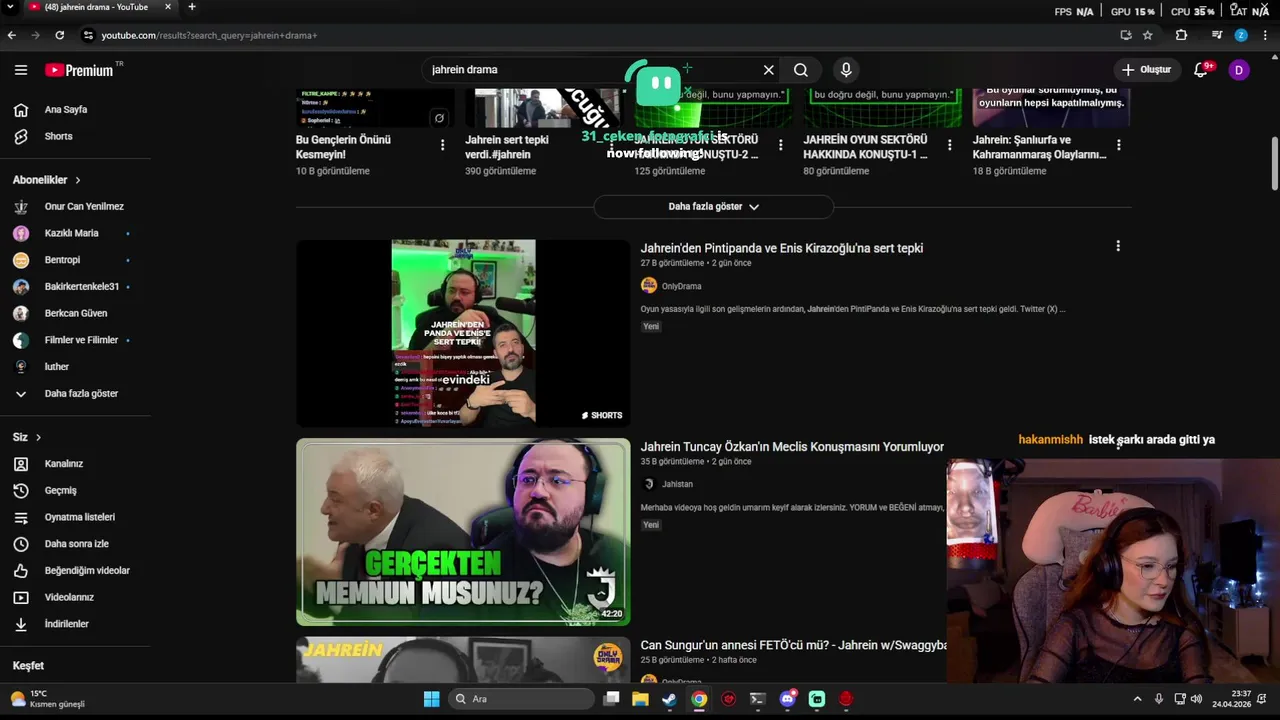This screenshot has height=720, width=1280.
Task: Open the Jahistan channel link
Action: click(677, 484)
